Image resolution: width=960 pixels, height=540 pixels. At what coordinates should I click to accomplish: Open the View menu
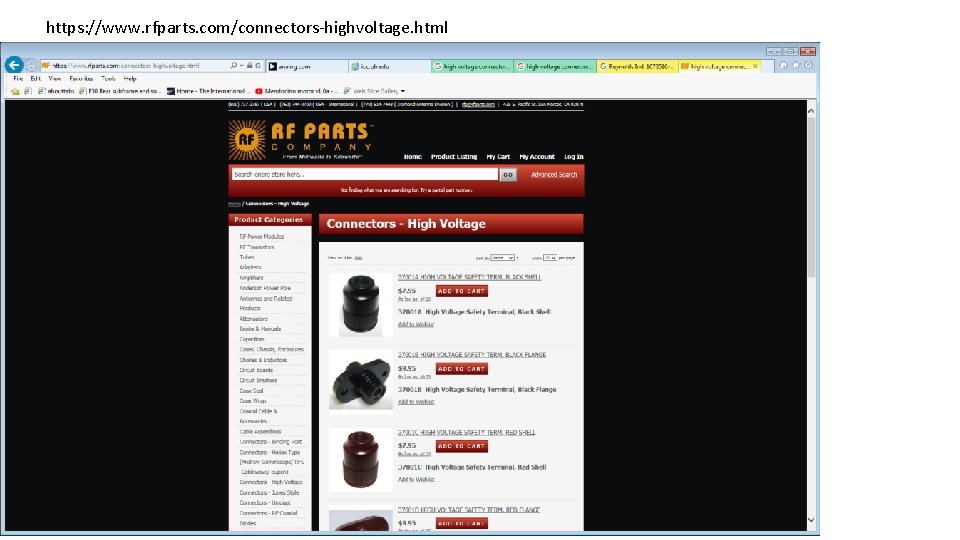(x=54, y=79)
